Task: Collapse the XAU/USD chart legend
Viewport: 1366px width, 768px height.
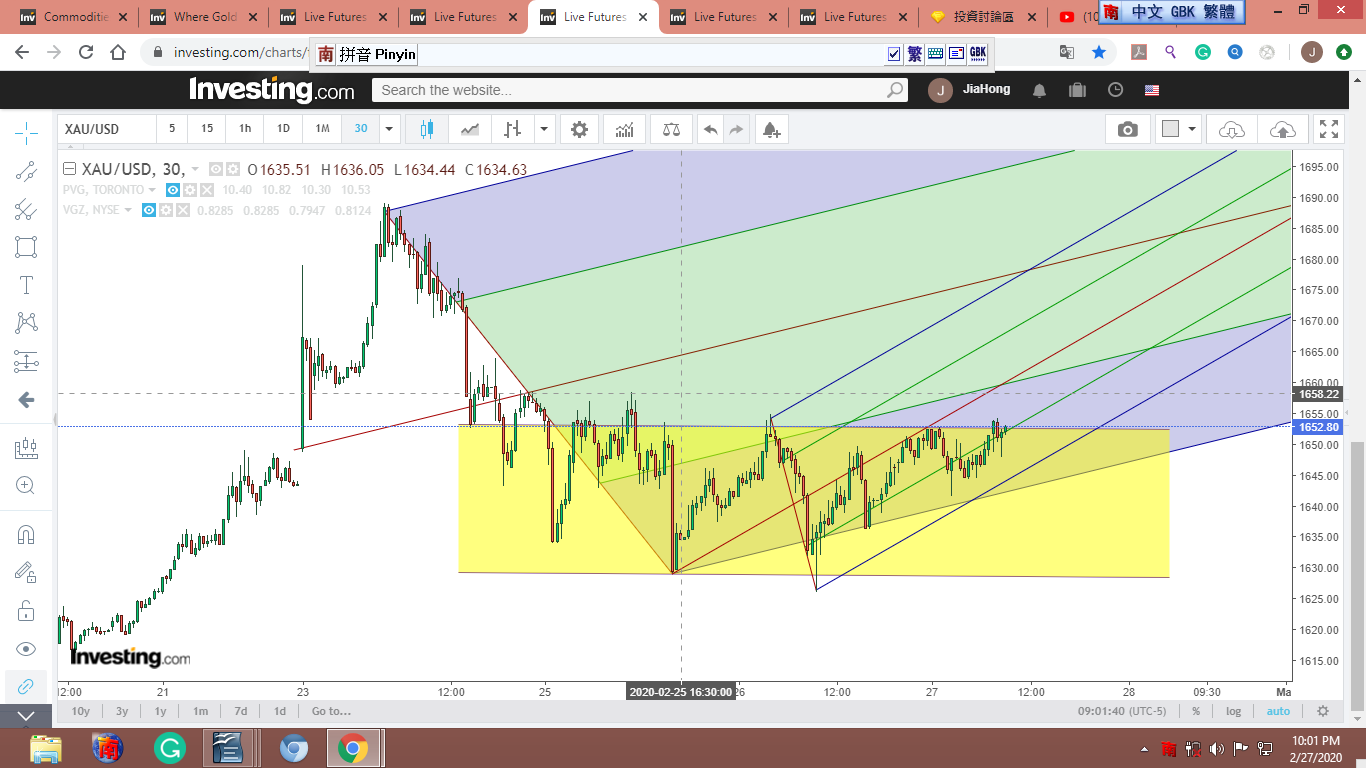Action: (69, 170)
